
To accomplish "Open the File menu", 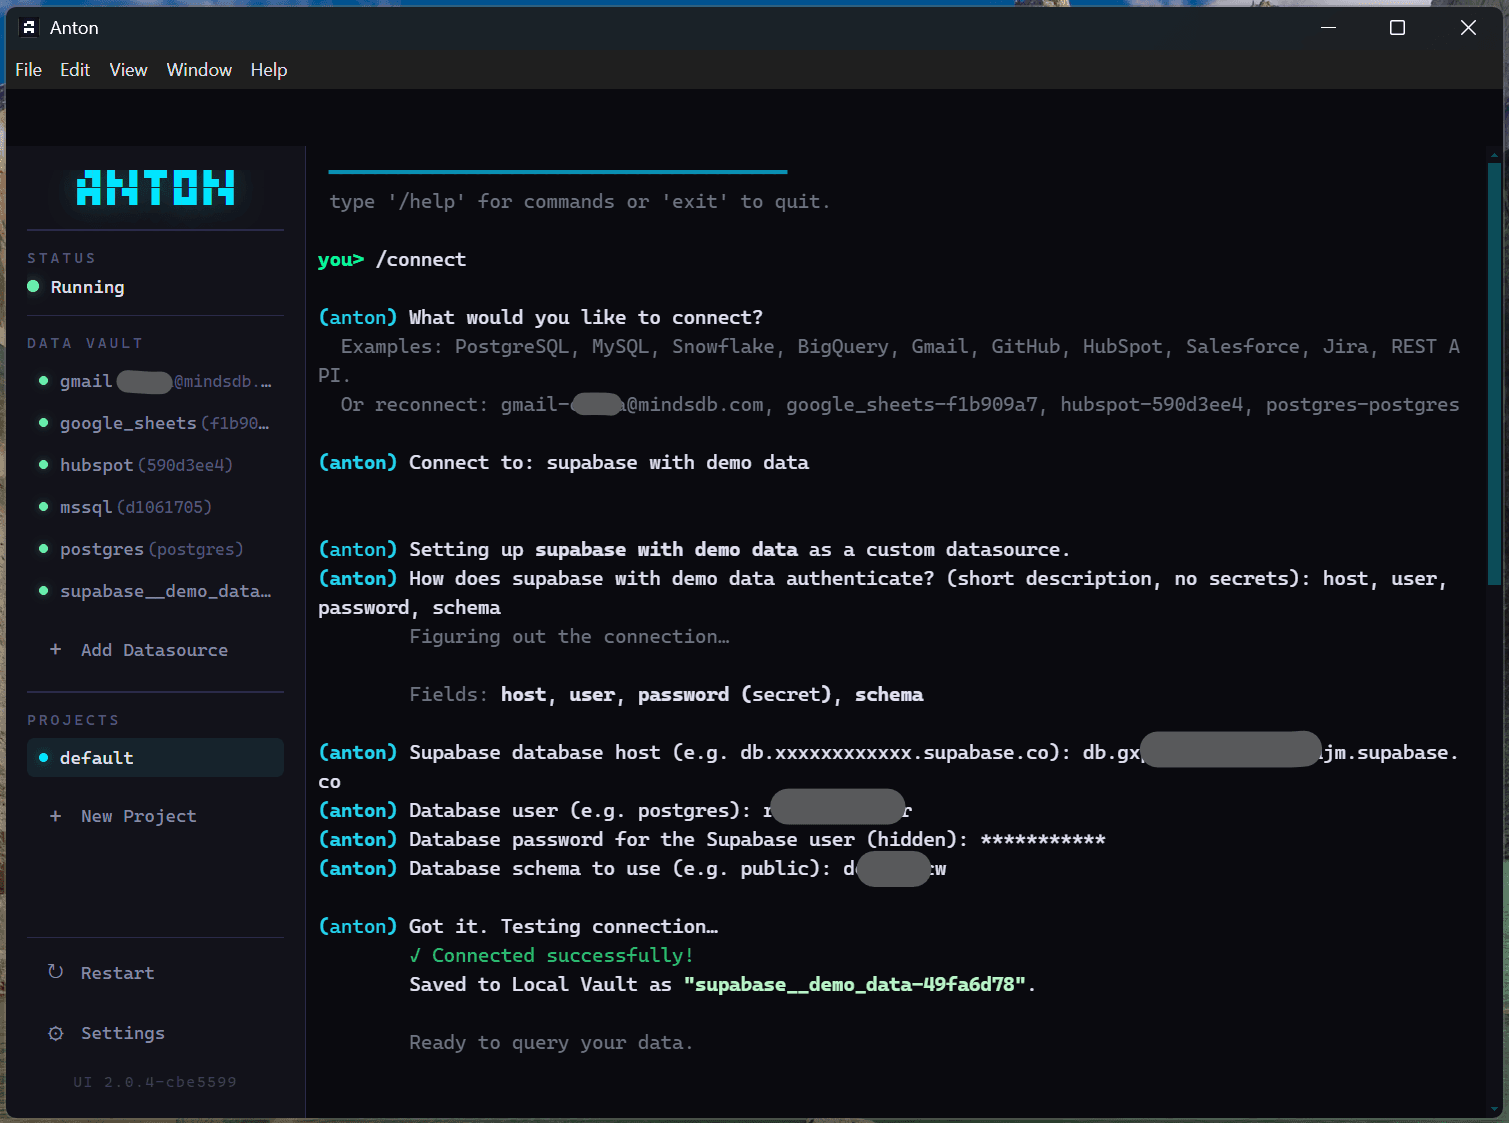I will (x=28, y=70).
